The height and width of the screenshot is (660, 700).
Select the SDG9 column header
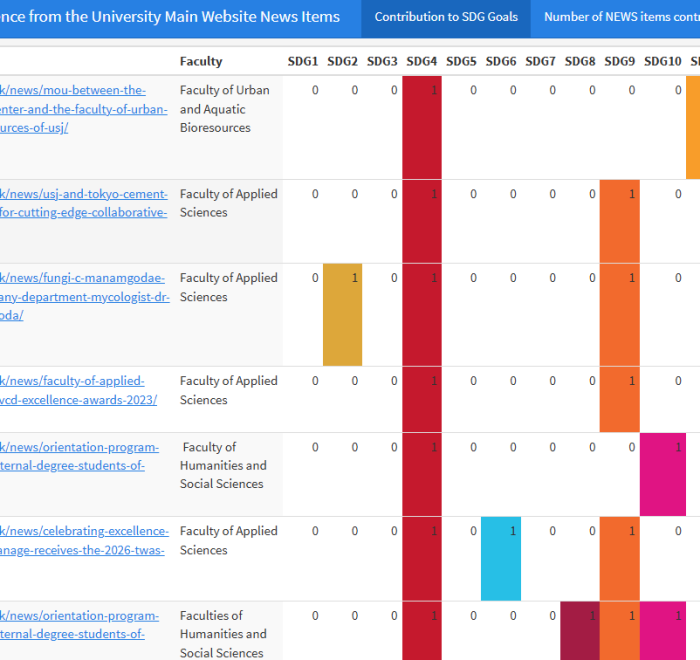point(619,62)
